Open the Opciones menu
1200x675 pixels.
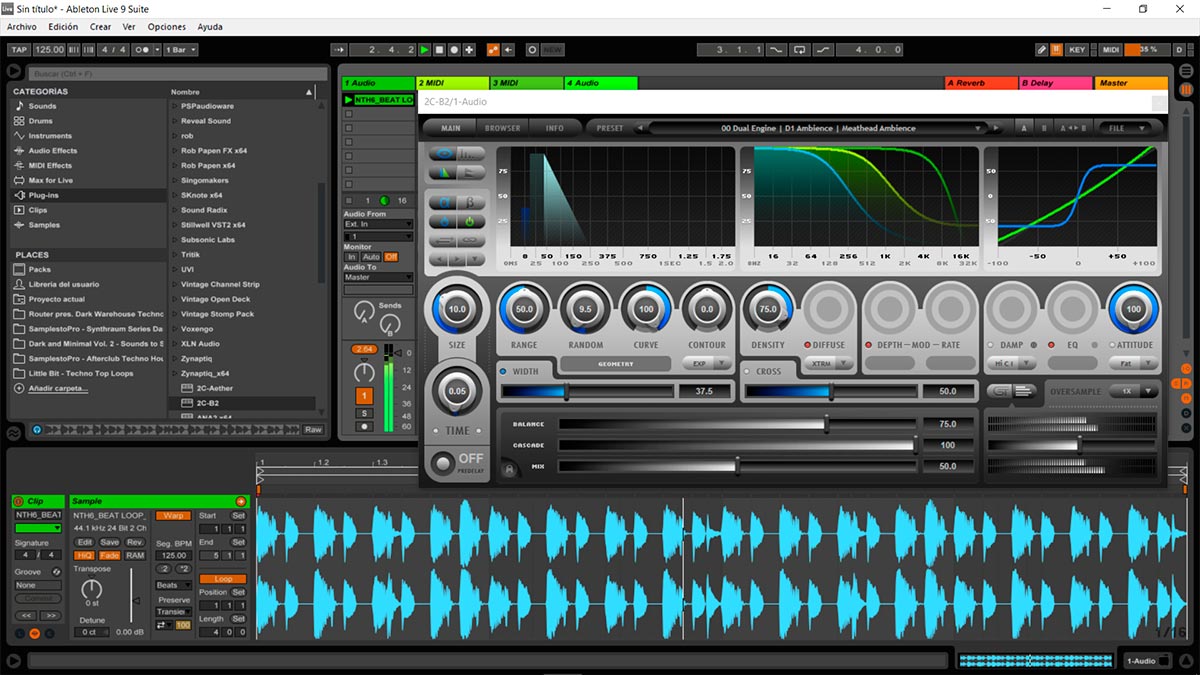[167, 27]
